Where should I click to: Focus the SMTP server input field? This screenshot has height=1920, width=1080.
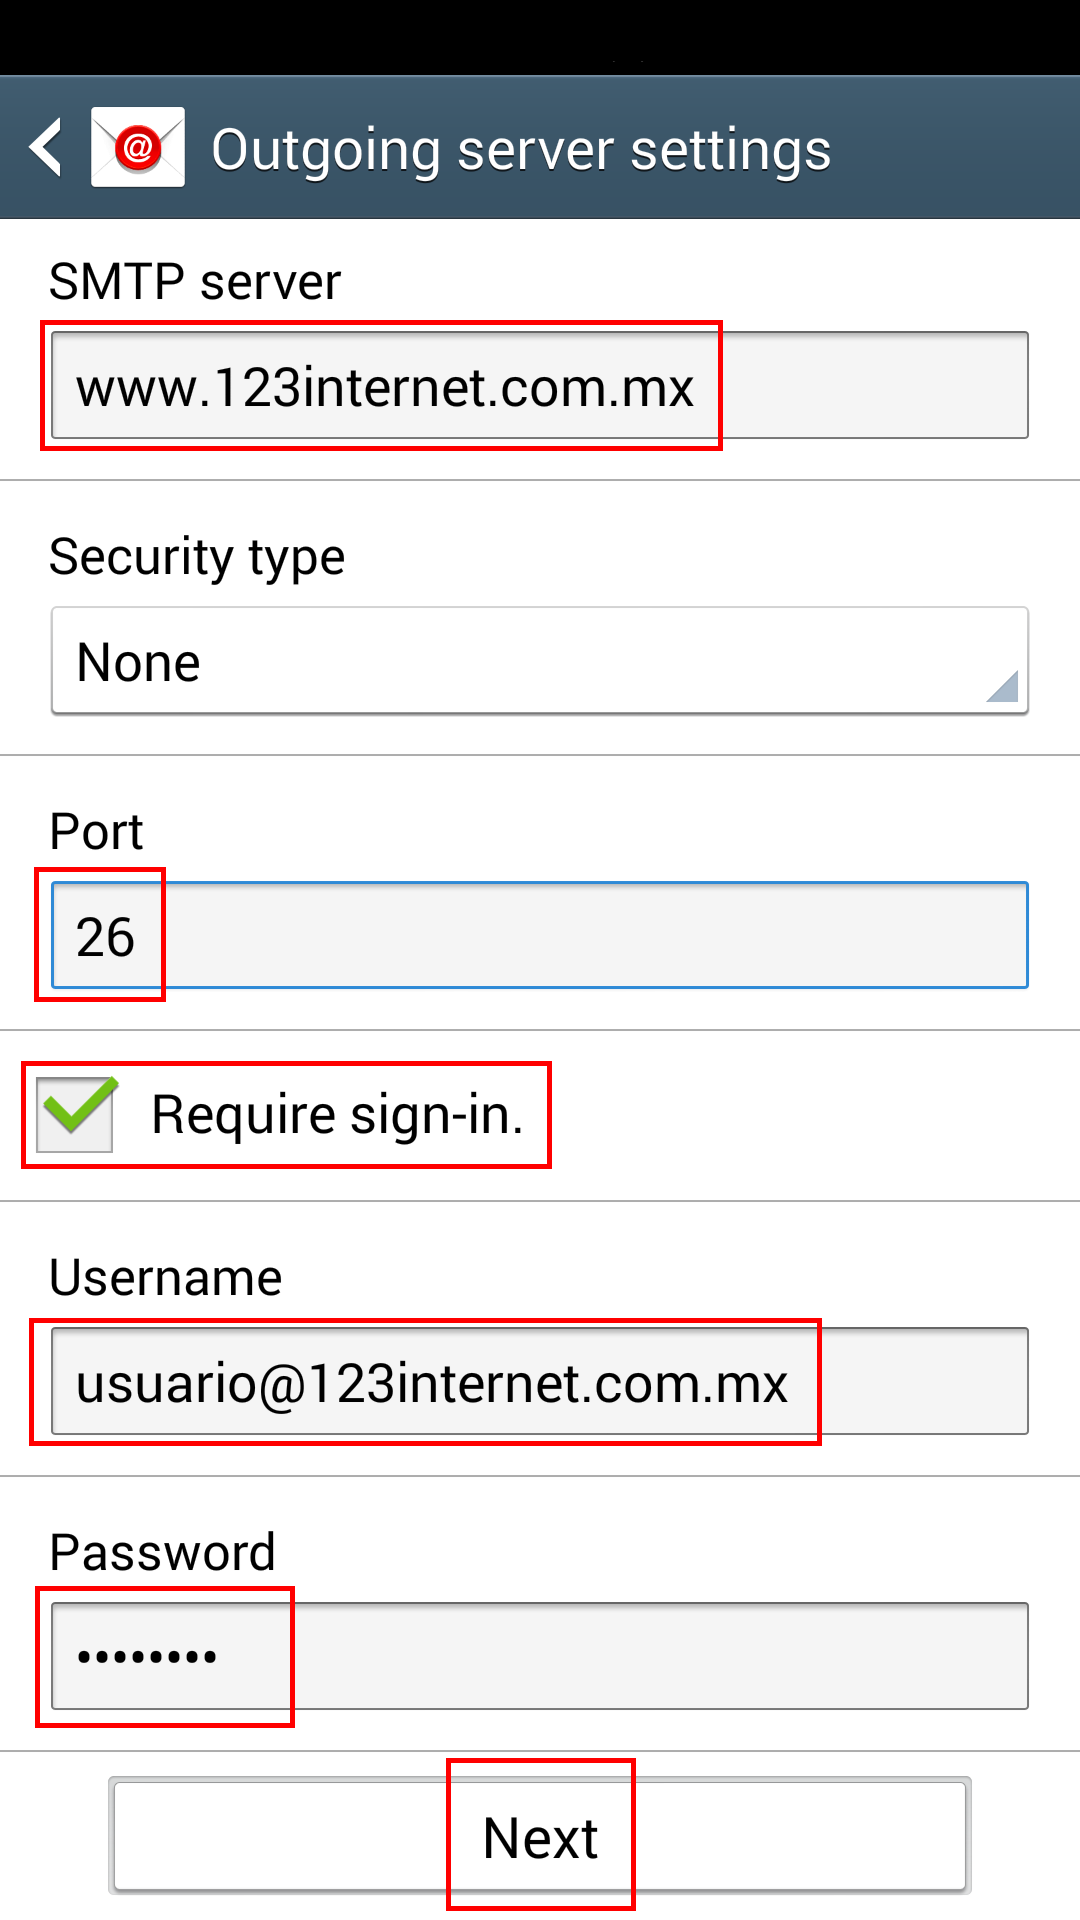(x=540, y=385)
